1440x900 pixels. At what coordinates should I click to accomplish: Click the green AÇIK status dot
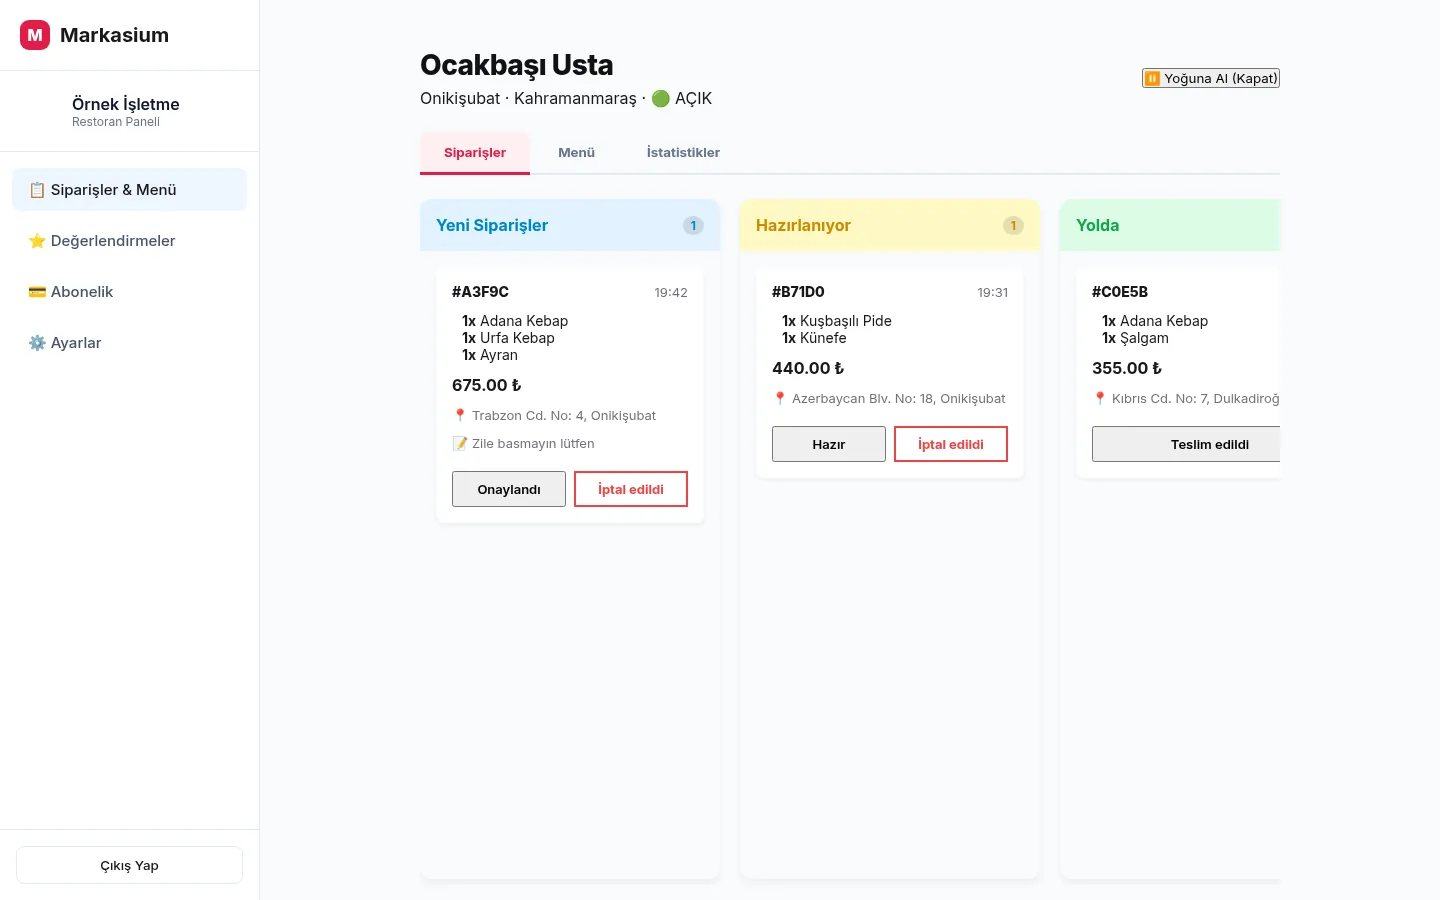click(x=660, y=98)
